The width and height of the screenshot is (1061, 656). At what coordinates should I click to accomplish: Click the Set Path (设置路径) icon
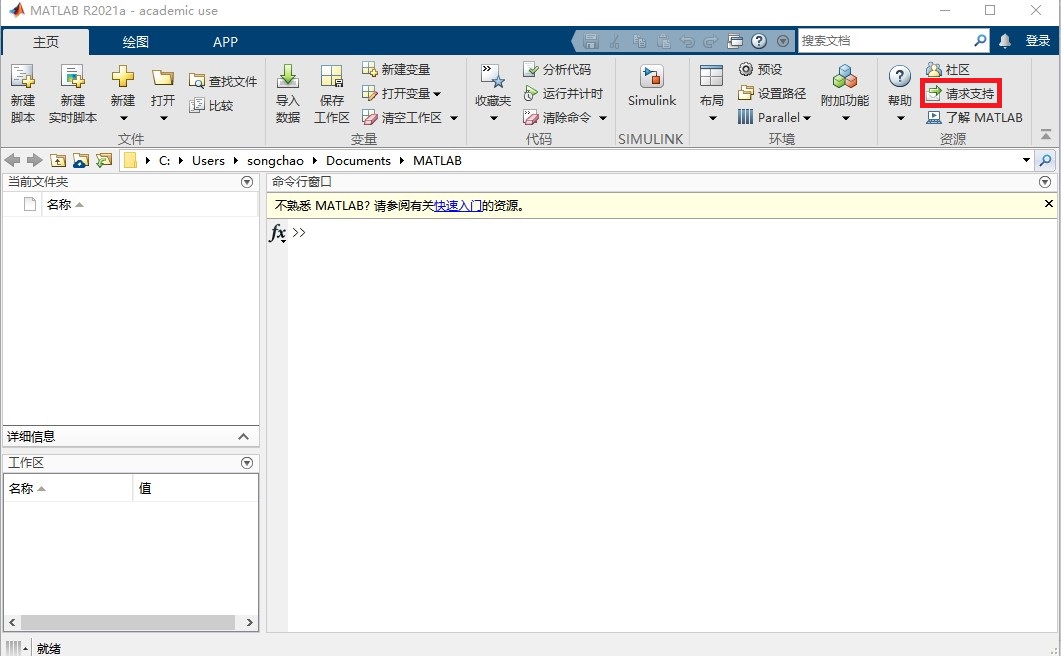746,93
